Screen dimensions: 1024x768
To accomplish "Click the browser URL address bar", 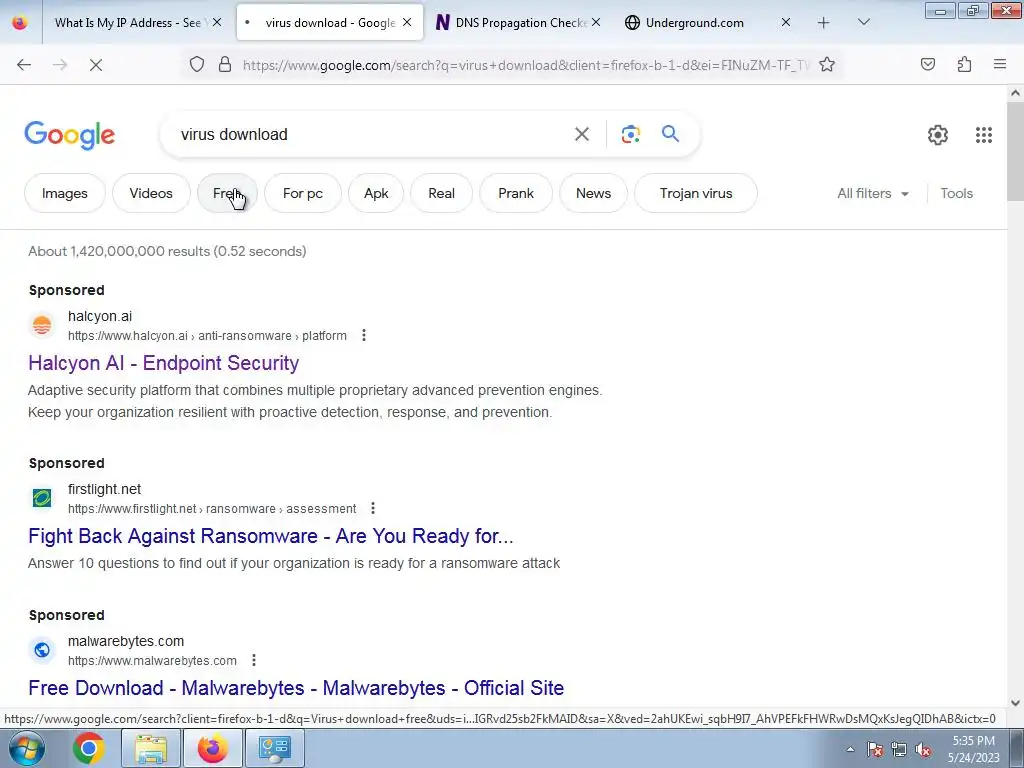I will pyautogui.click(x=526, y=65).
